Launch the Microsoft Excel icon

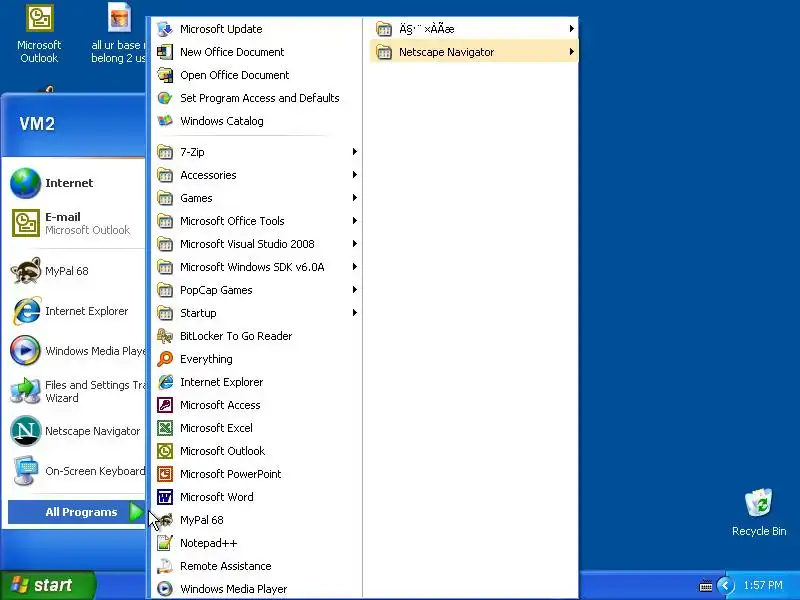tap(165, 428)
